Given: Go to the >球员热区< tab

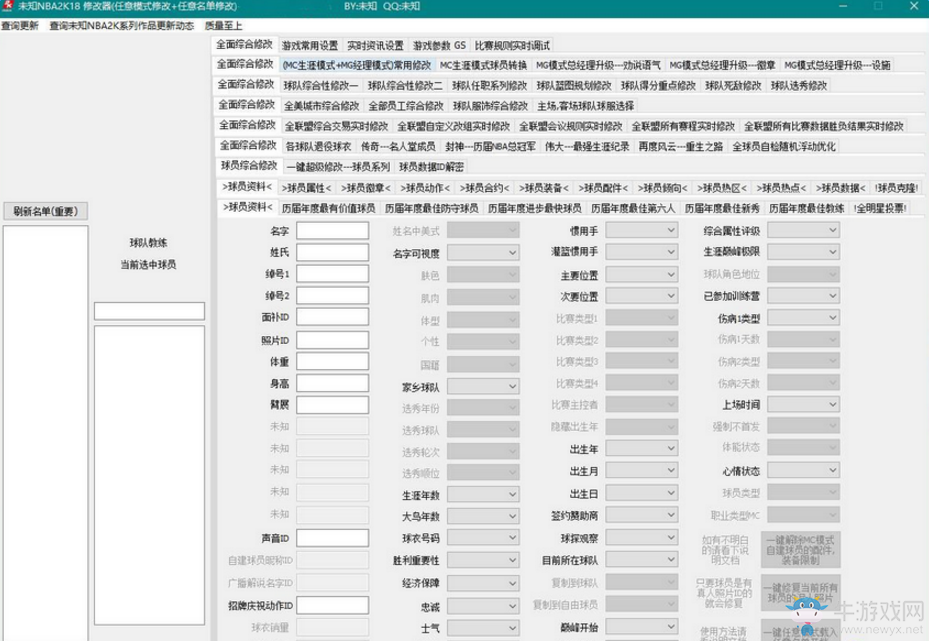Looking at the screenshot, I should (722, 188).
